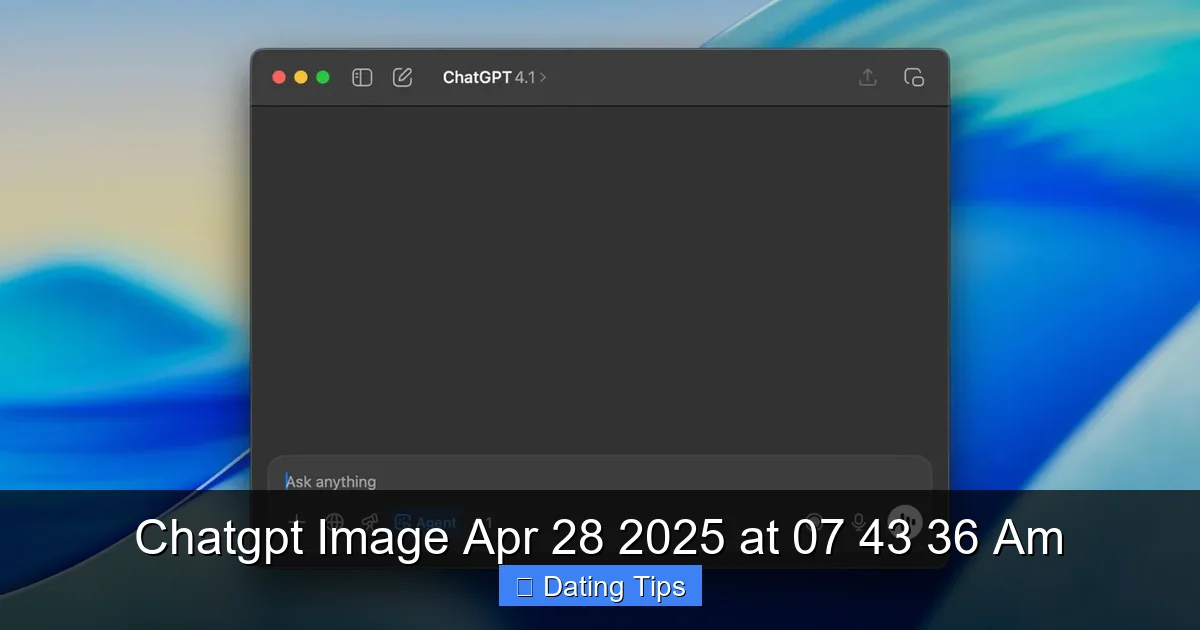Open the companion window icon in title bar

click(914, 77)
